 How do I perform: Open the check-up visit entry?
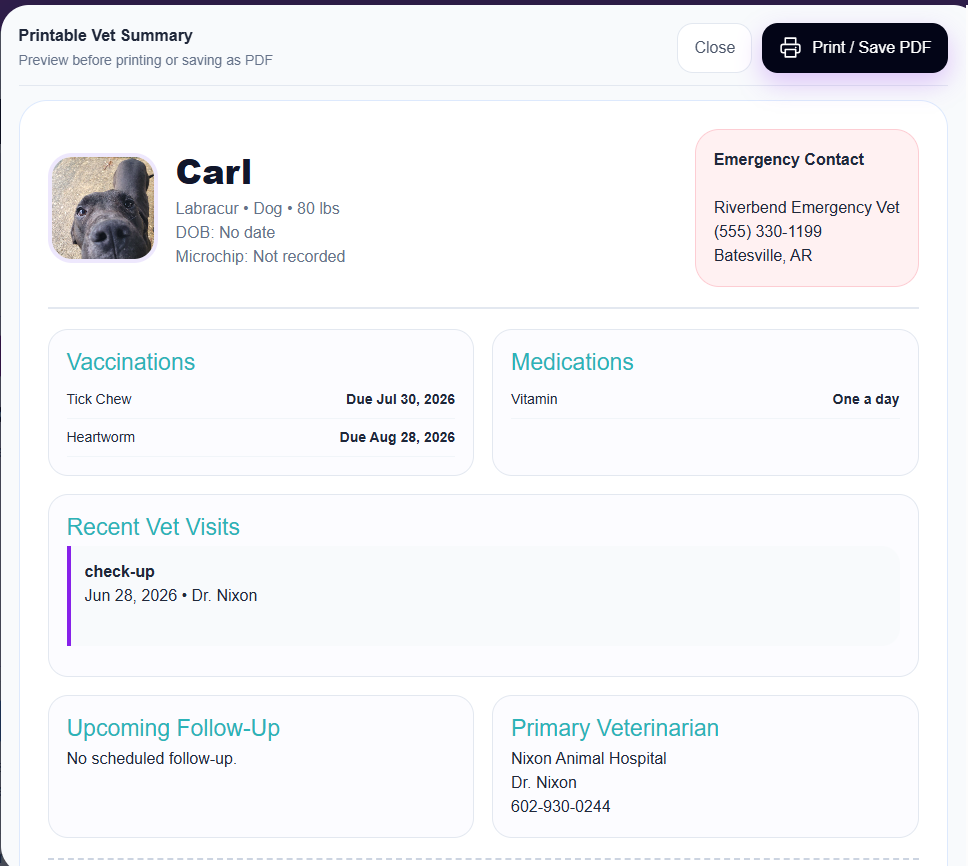coord(483,596)
